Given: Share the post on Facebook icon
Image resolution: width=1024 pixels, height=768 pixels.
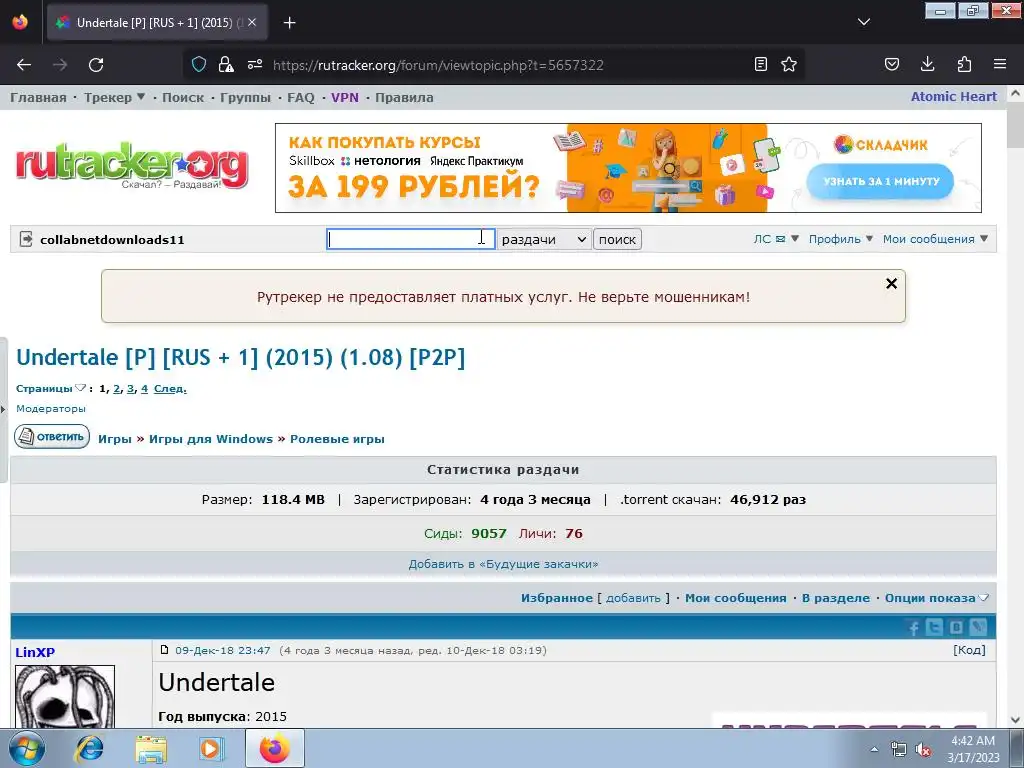Looking at the screenshot, I should coord(914,628).
